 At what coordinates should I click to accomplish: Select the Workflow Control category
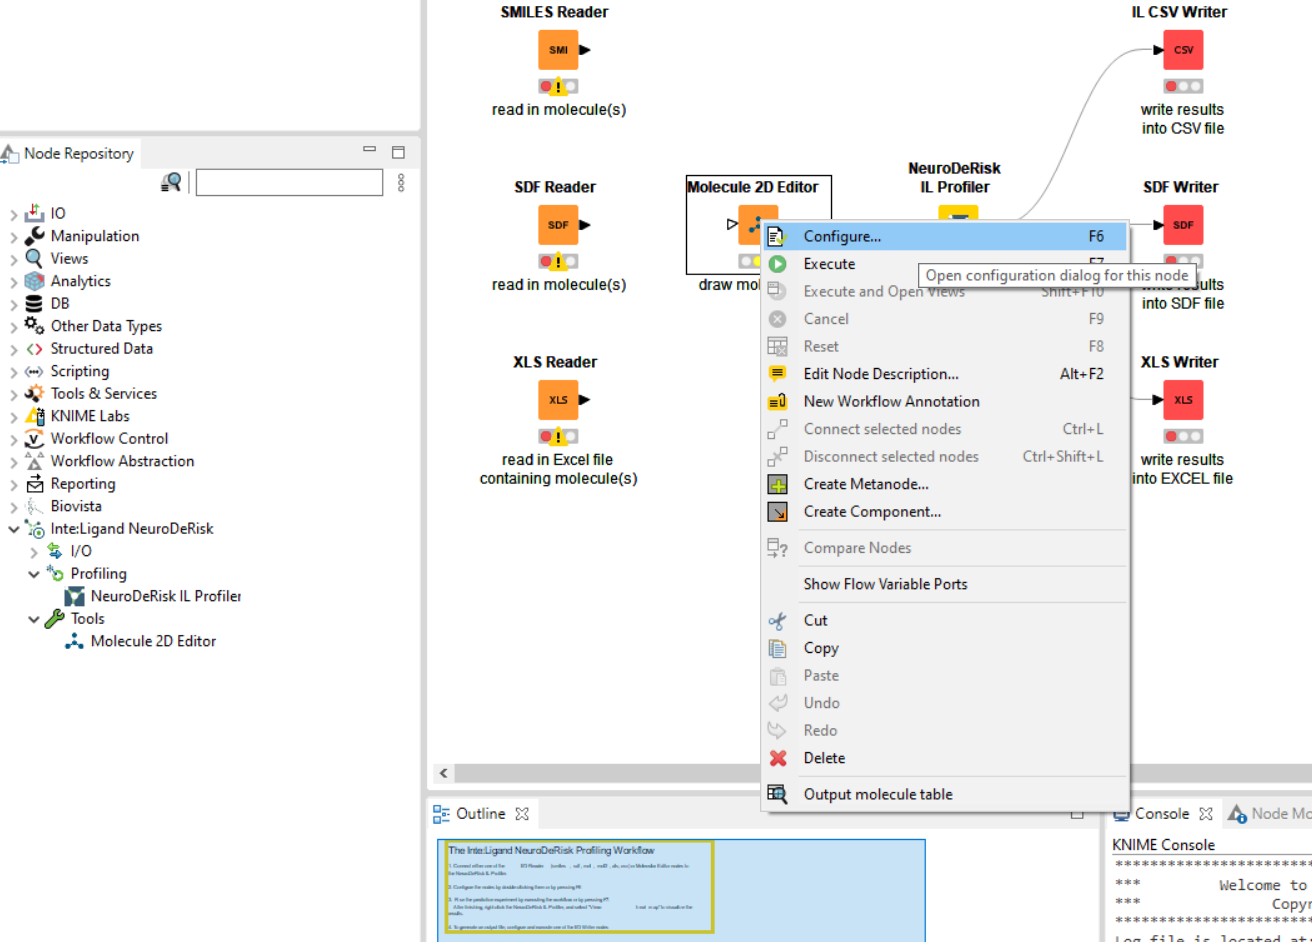click(x=109, y=438)
